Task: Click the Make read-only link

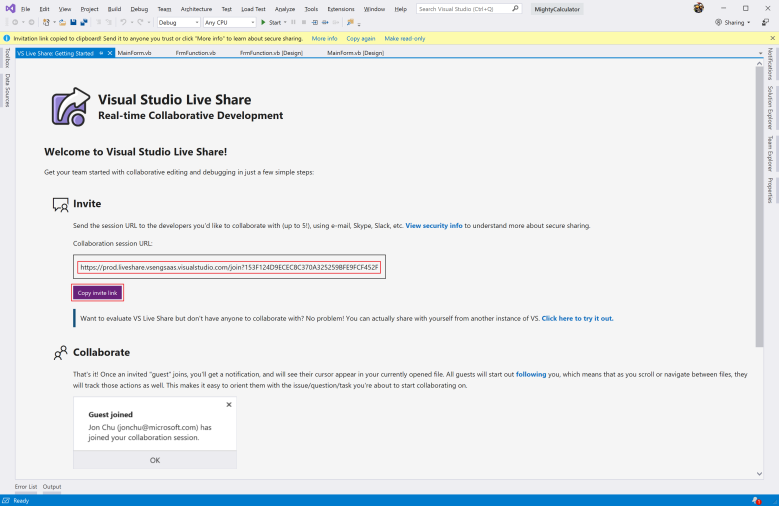Action: pyautogui.click(x=405, y=38)
